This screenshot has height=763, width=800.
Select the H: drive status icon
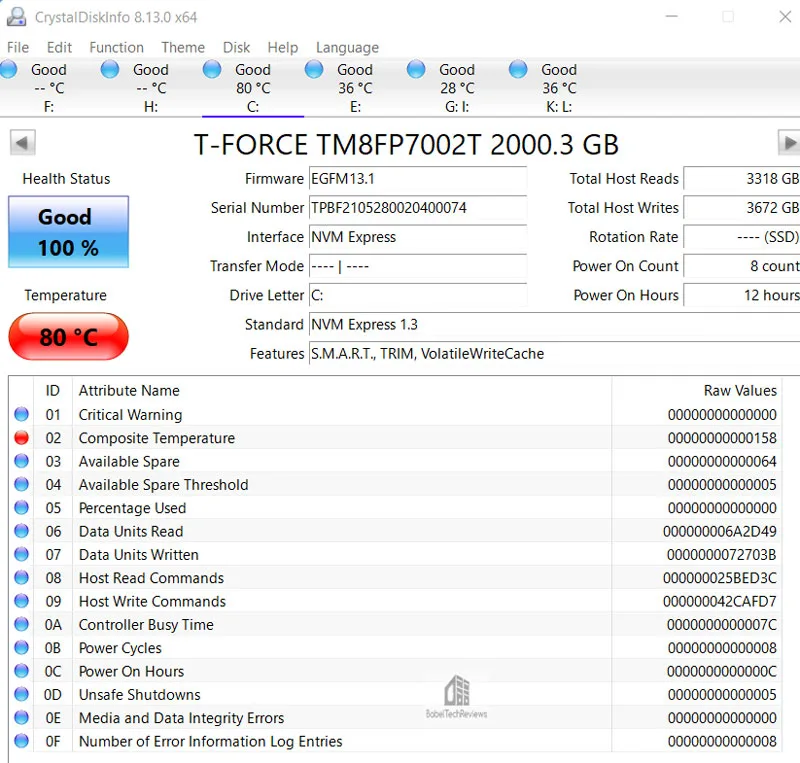[x=110, y=69]
